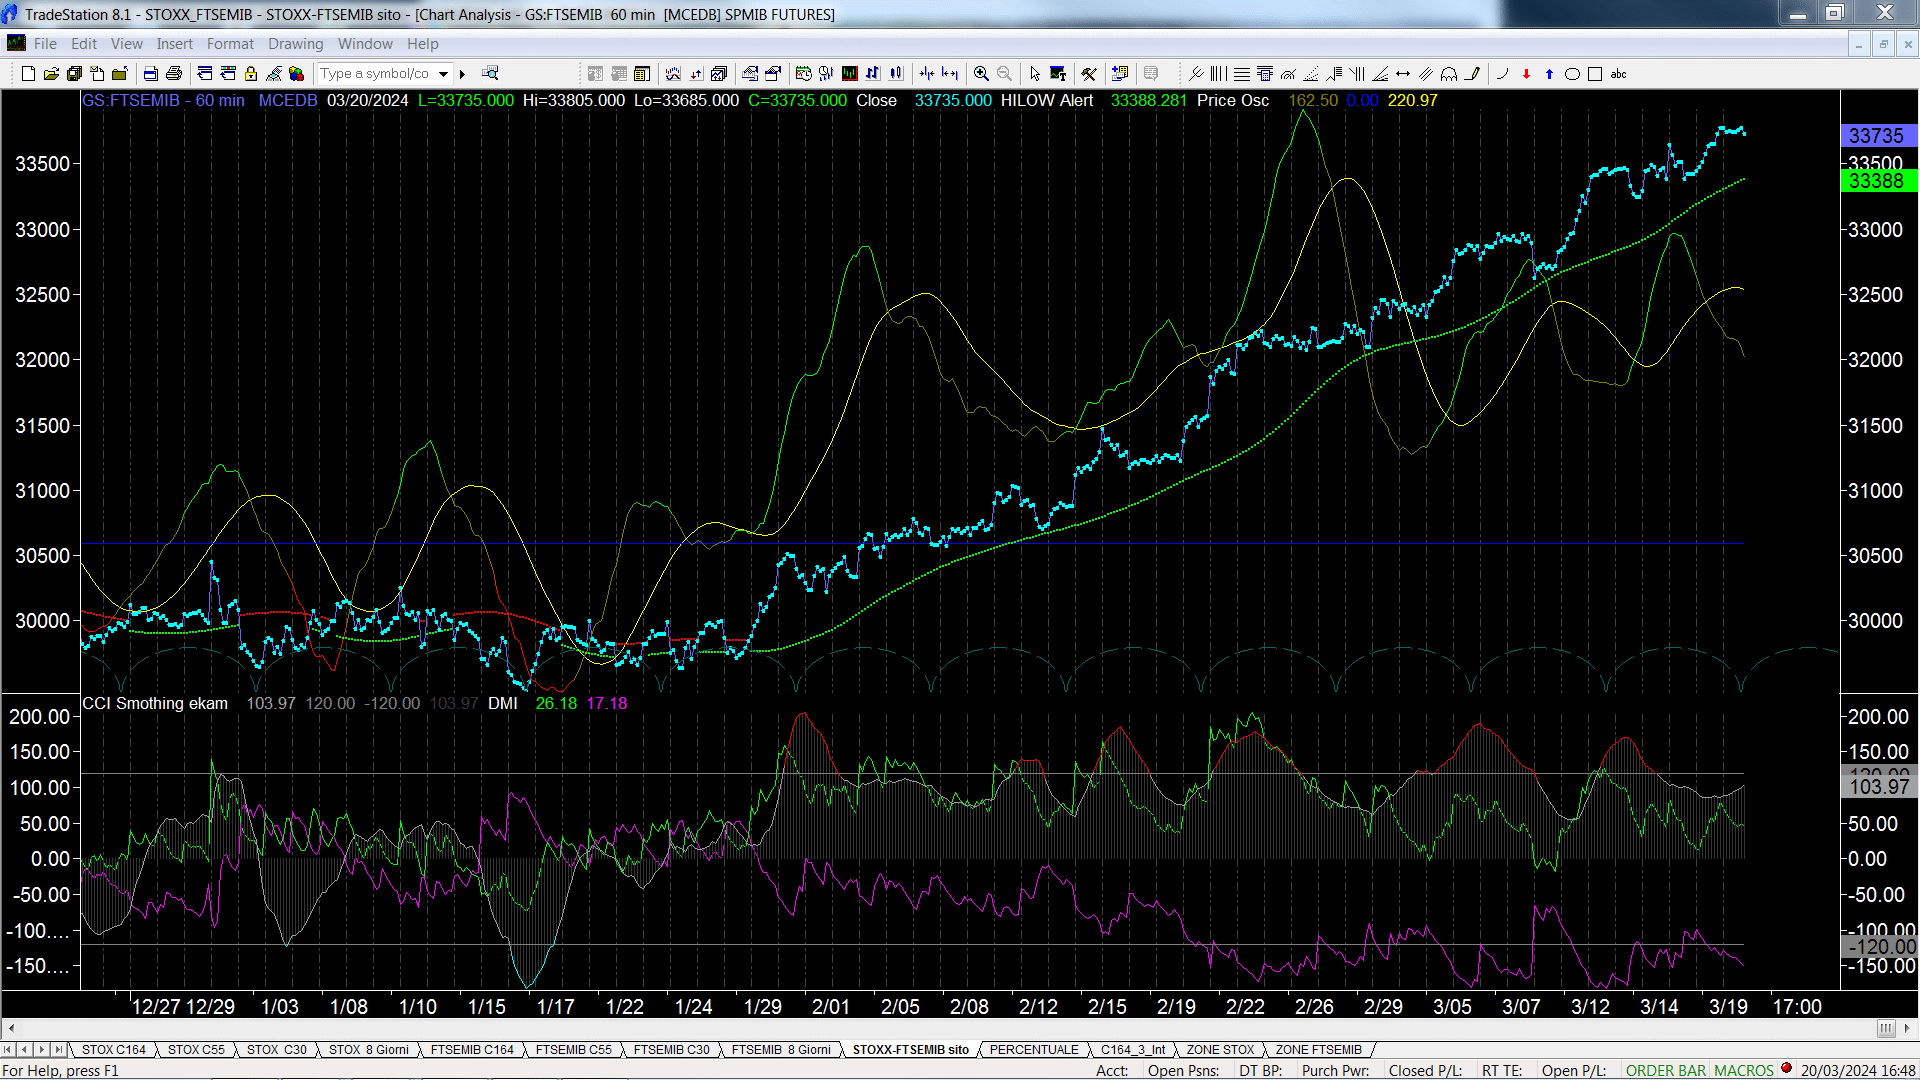
Task: Click the Zoom Out magnifier
Action: pos(1004,73)
